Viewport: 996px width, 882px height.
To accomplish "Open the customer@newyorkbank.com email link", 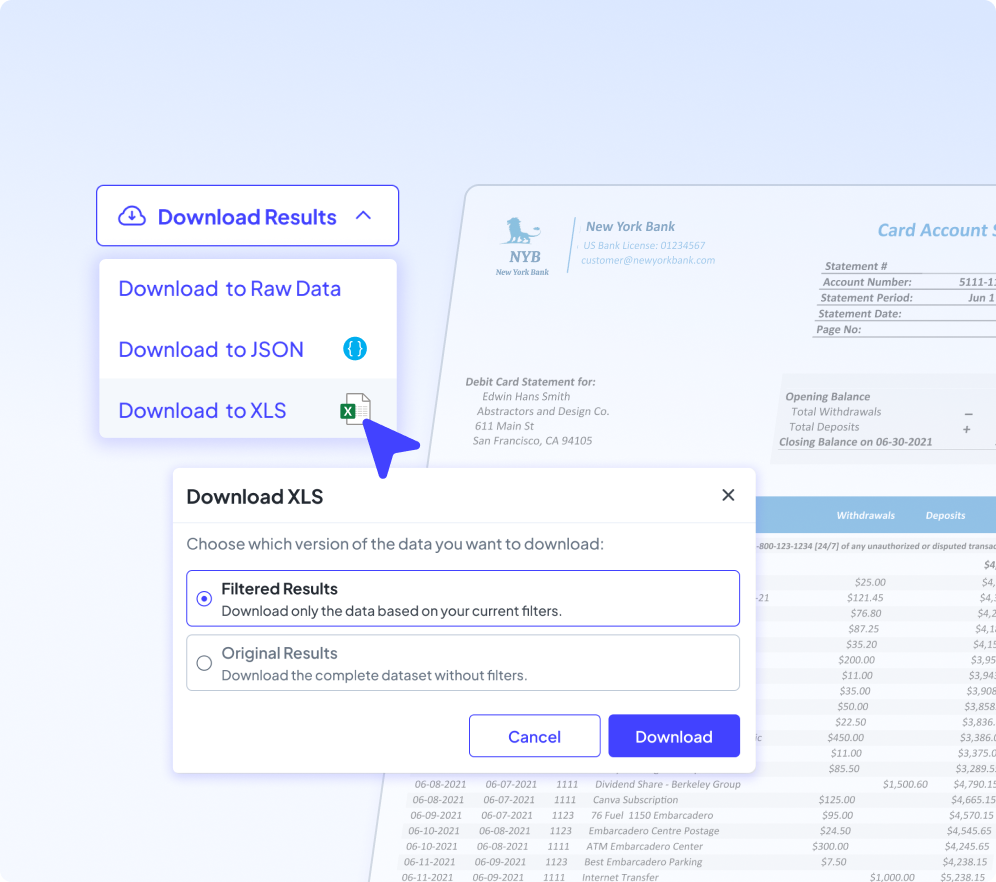I will pyautogui.click(x=649, y=260).
